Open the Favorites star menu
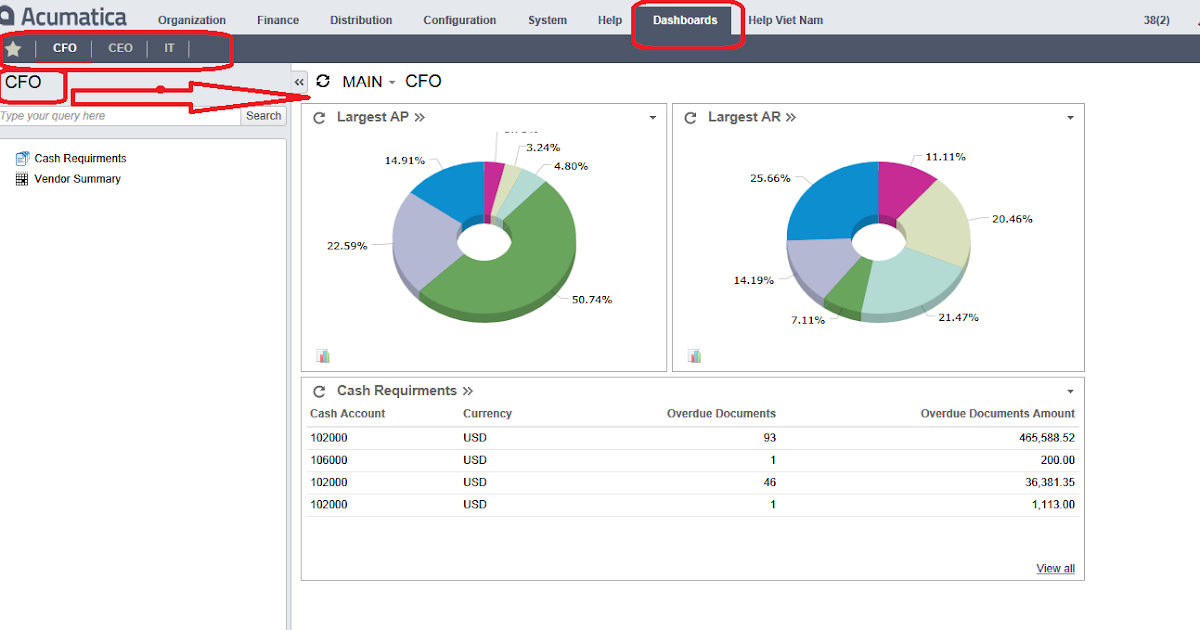Viewport: 1200px width, 630px height. point(13,47)
